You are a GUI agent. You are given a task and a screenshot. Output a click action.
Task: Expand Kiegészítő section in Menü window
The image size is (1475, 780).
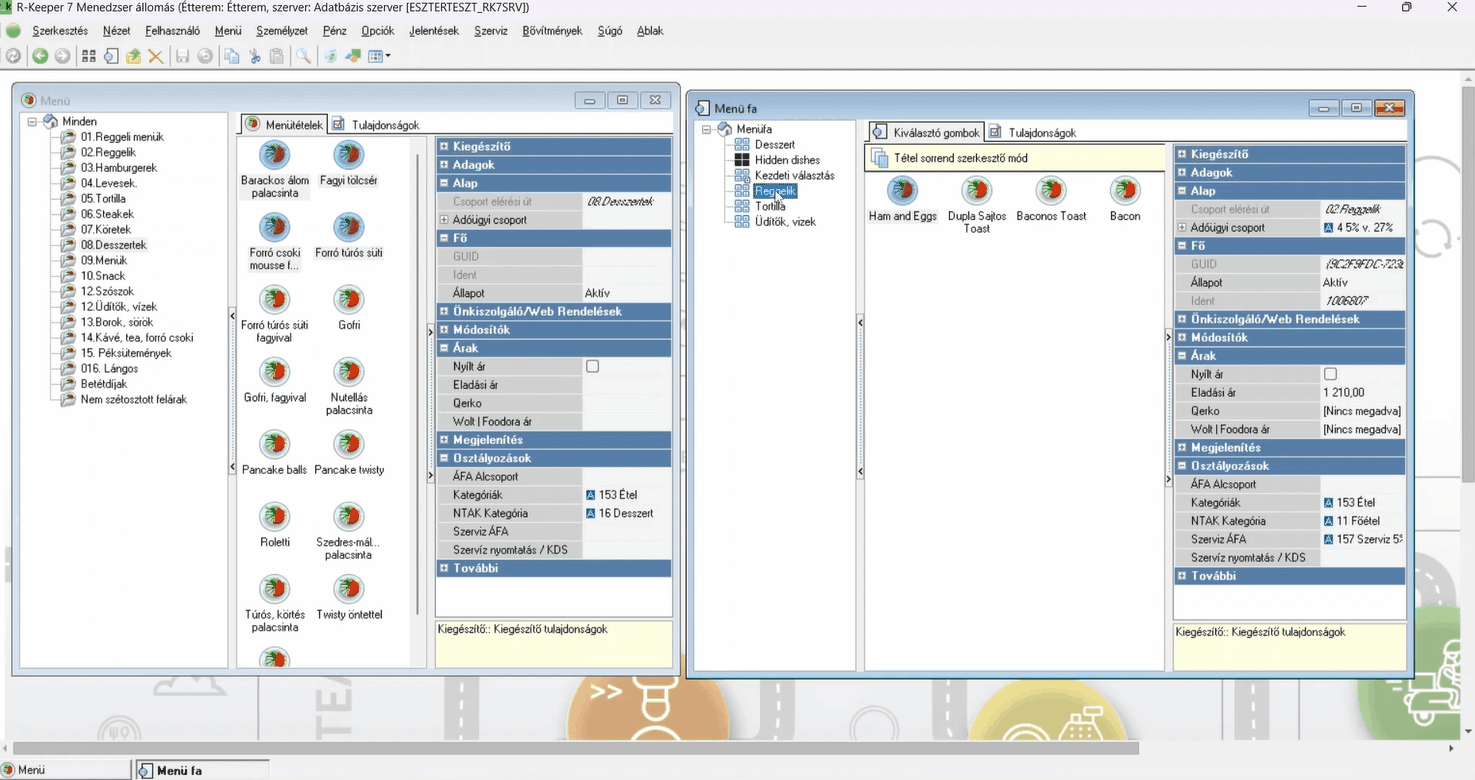coord(444,146)
